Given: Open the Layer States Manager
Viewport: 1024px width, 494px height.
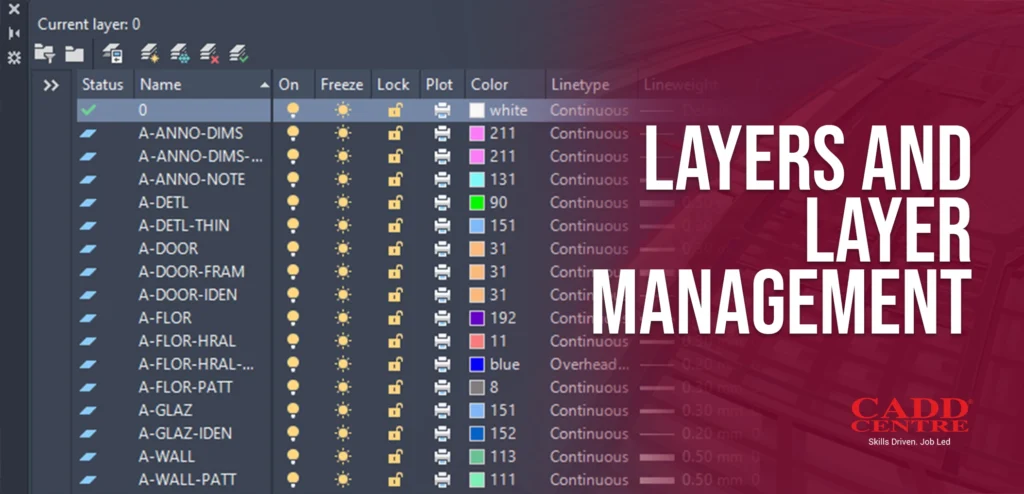Looking at the screenshot, I should pos(113,53).
